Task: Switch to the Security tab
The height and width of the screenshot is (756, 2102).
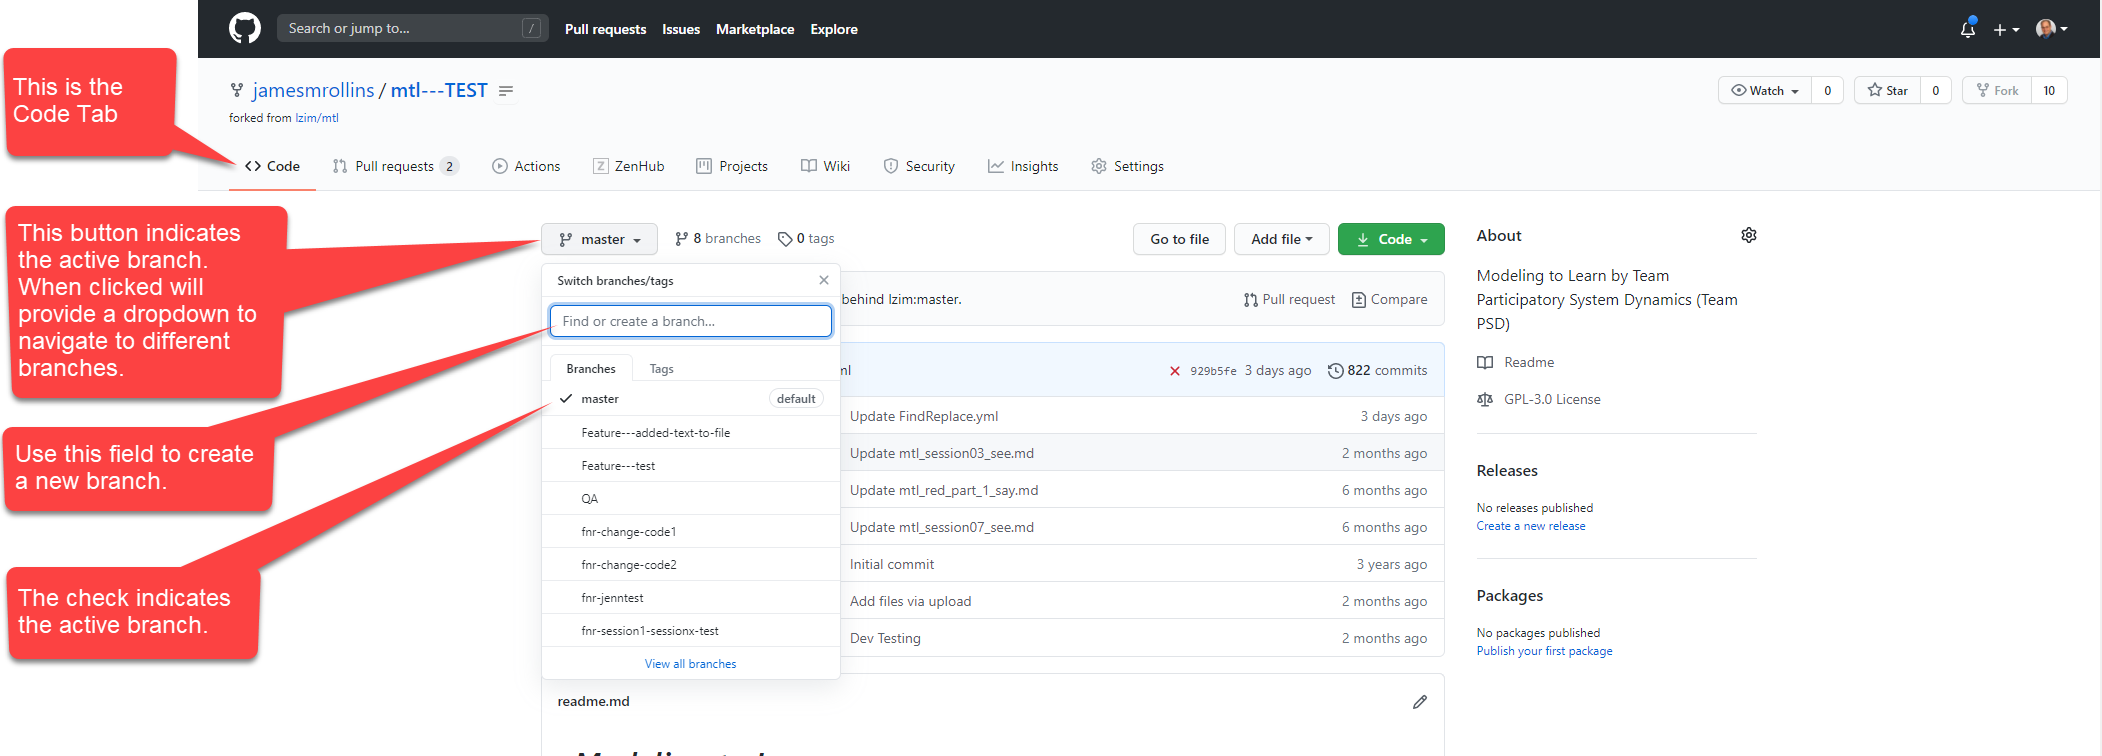Action: [x=919, y=166]
